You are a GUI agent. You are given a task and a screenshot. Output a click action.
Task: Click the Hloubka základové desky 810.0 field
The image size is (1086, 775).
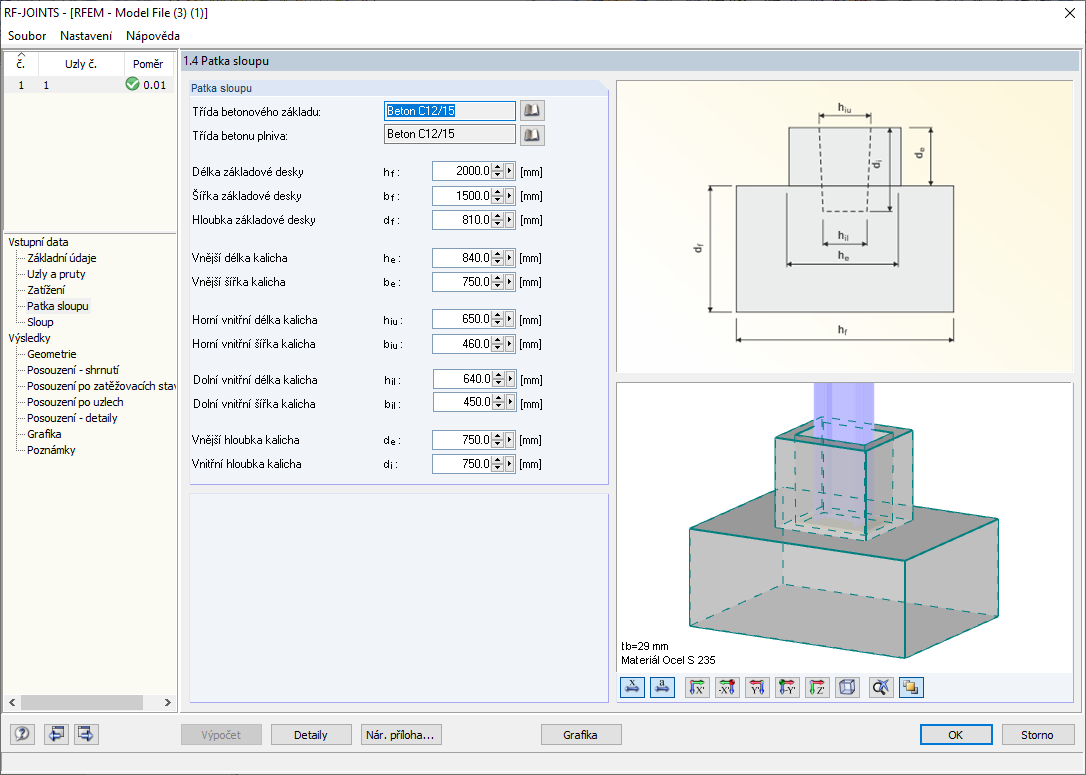pos(462,220)
